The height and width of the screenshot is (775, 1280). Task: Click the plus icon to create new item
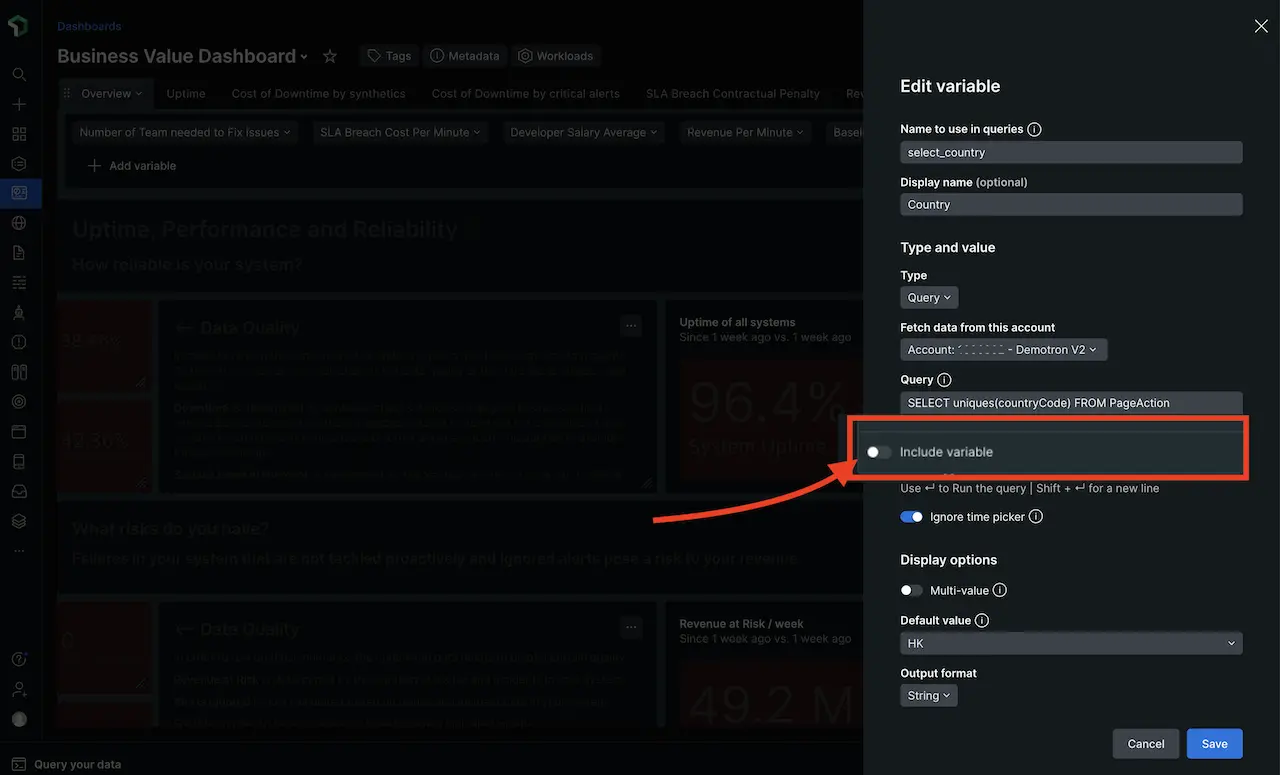[x=18, y=104]
